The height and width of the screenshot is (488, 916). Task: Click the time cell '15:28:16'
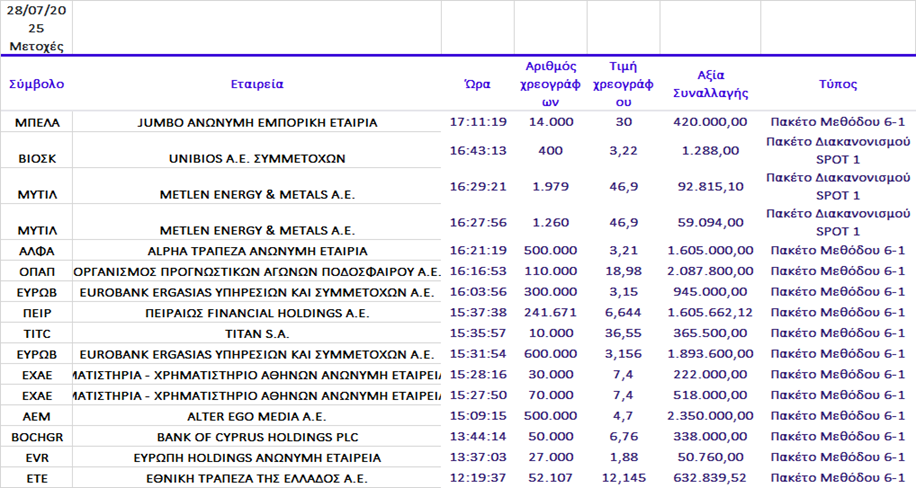tap(478, 375)
